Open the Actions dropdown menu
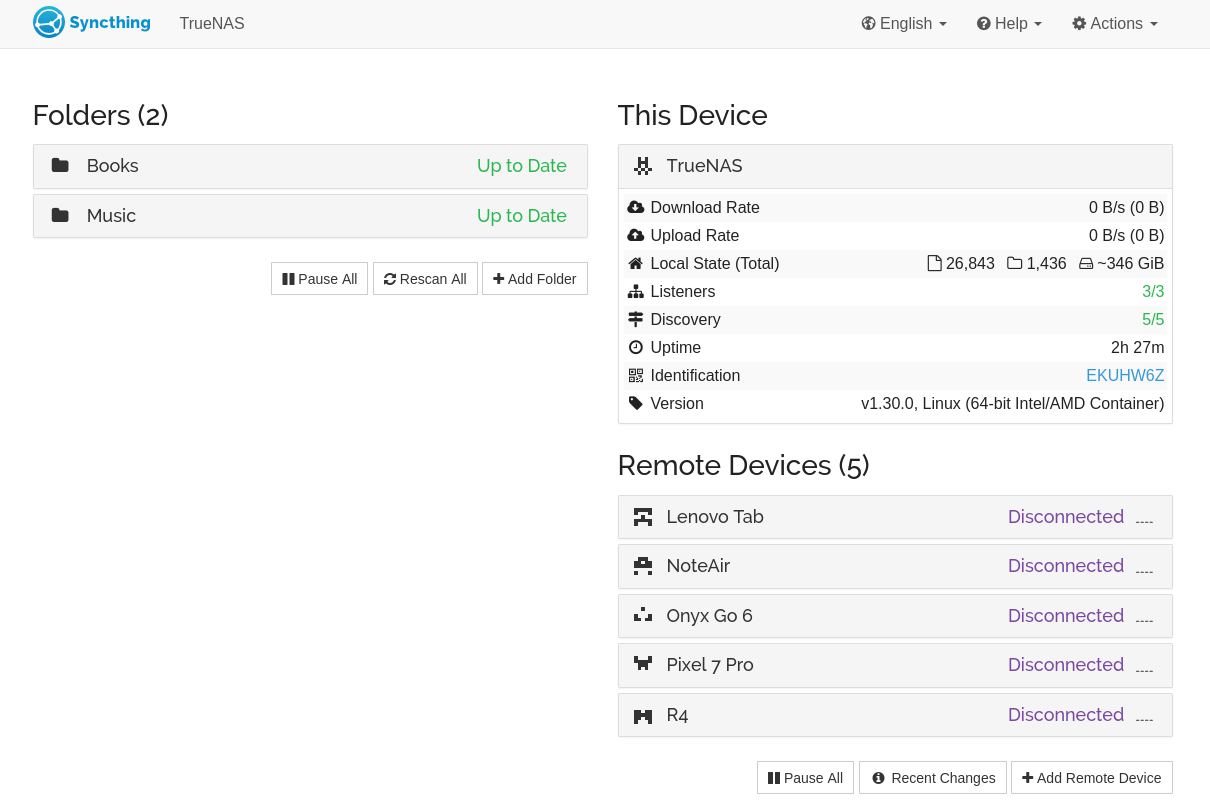This screenshot has width=1210, height=809. tap(1115, 23)
